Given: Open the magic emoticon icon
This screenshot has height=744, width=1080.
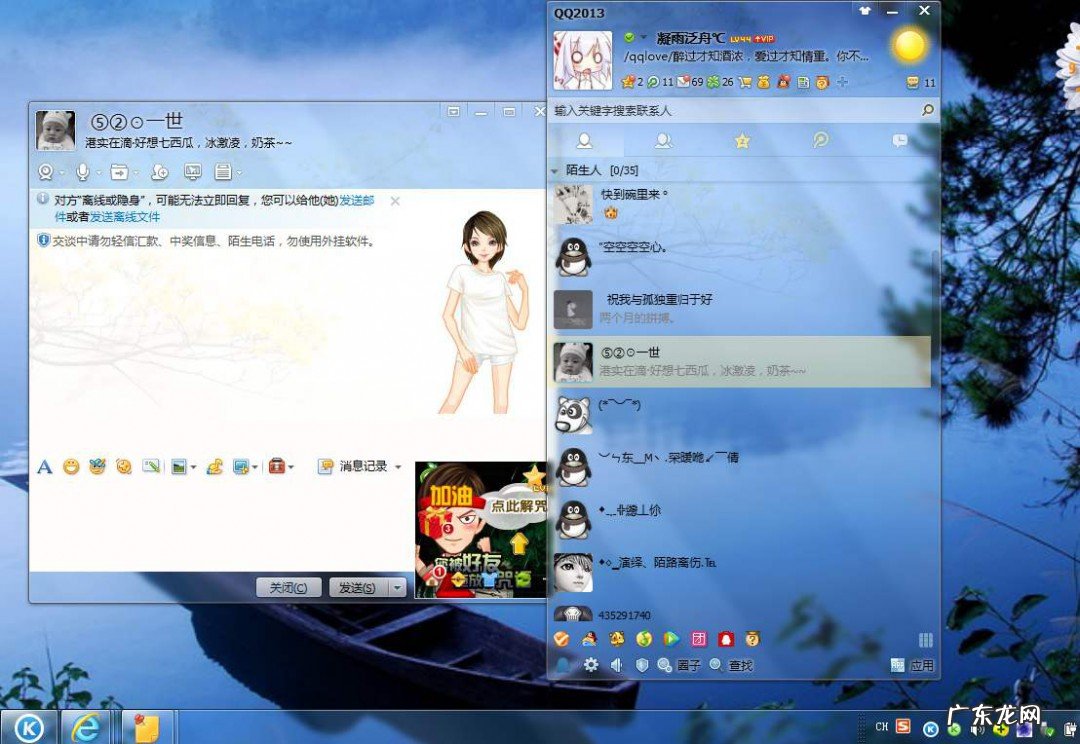Looking at the screenshot, I should (99, 466).
